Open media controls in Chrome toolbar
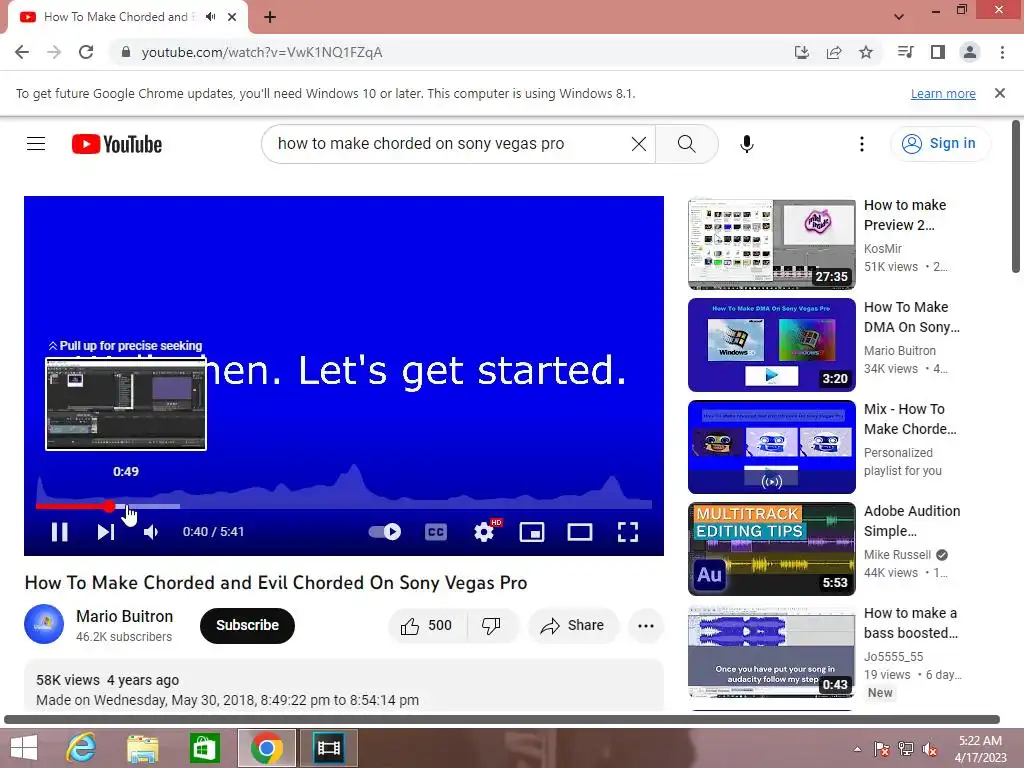Screen dimensions: 1024x768 pos(905,52)
